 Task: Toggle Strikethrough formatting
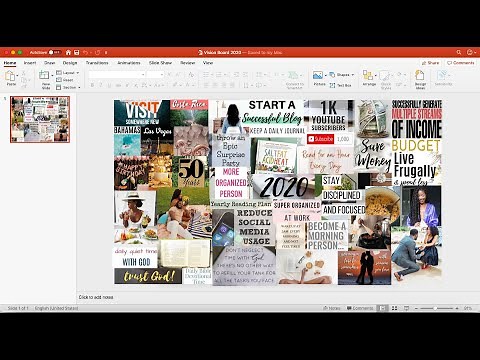(x=118, y=85)
